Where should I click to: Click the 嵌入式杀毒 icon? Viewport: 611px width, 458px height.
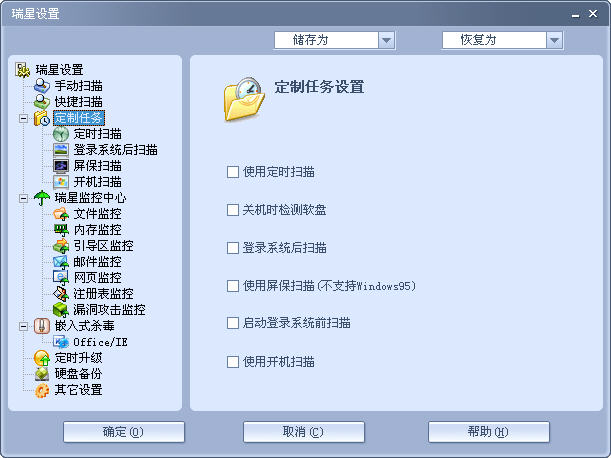pos(42,326)
